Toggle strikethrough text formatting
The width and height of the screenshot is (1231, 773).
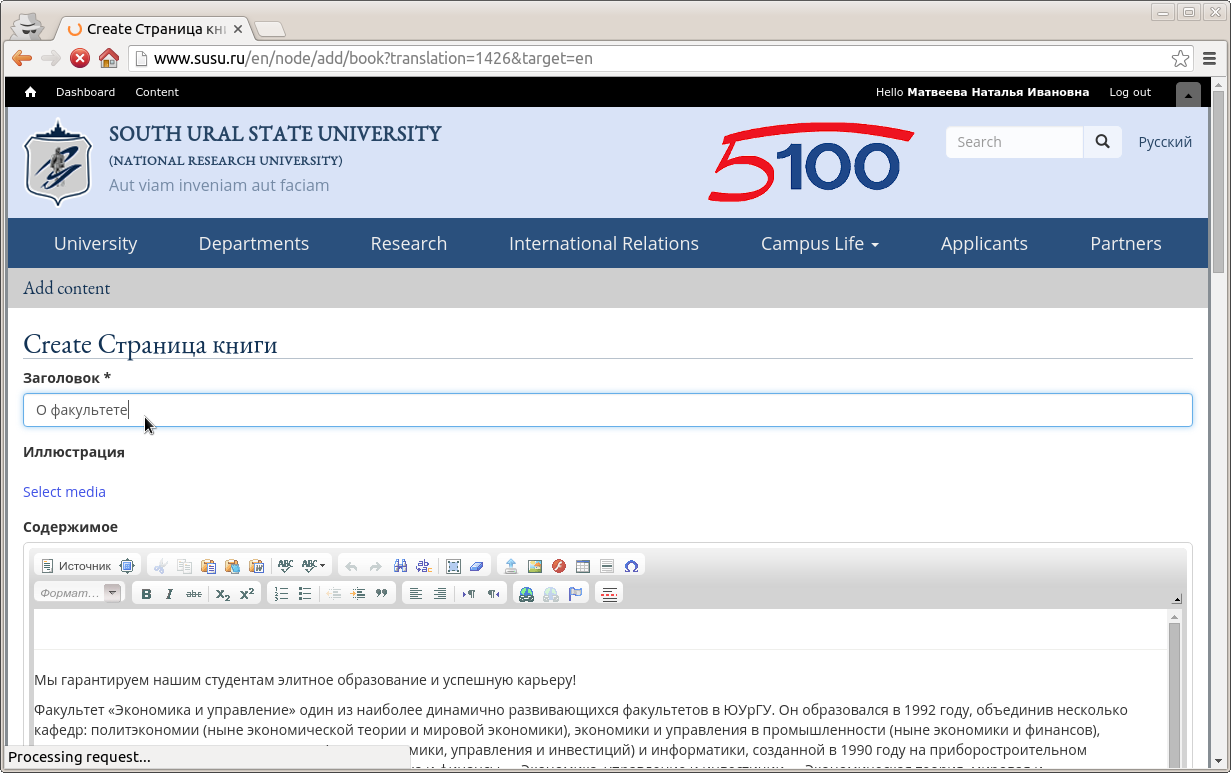point(194,594)
